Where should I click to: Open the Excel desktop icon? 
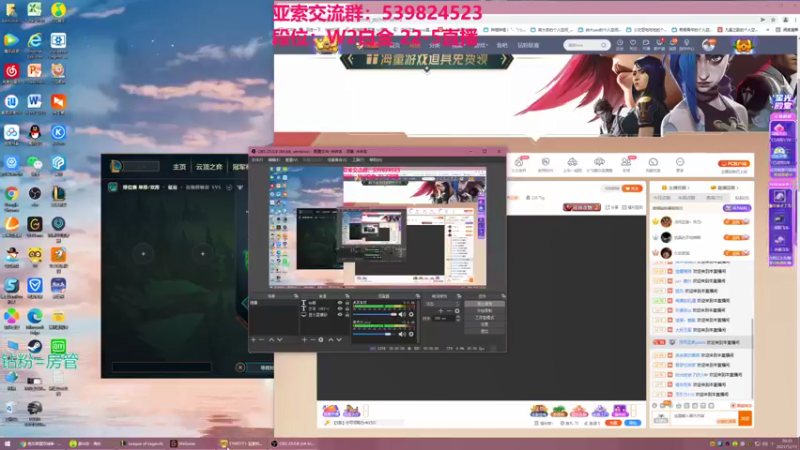35,12
